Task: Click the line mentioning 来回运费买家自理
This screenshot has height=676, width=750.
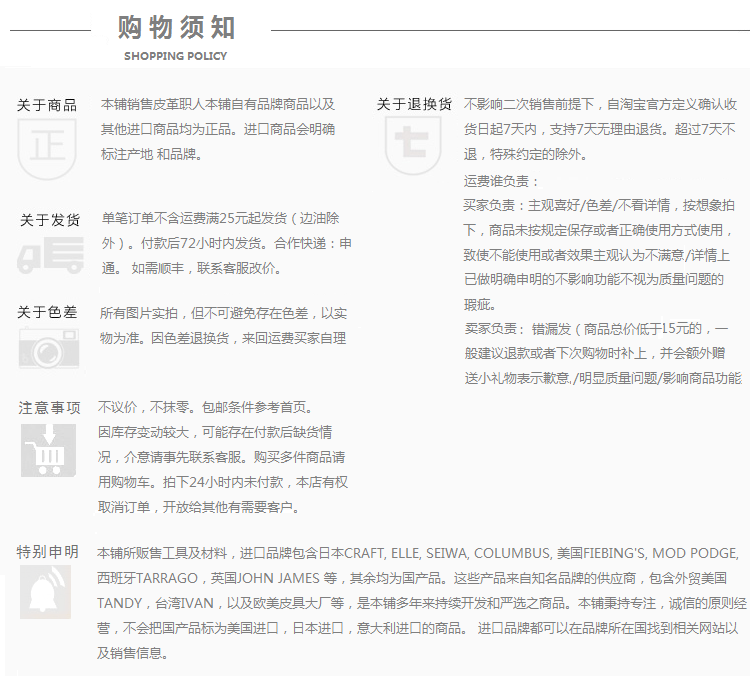Action: point(223,338)
